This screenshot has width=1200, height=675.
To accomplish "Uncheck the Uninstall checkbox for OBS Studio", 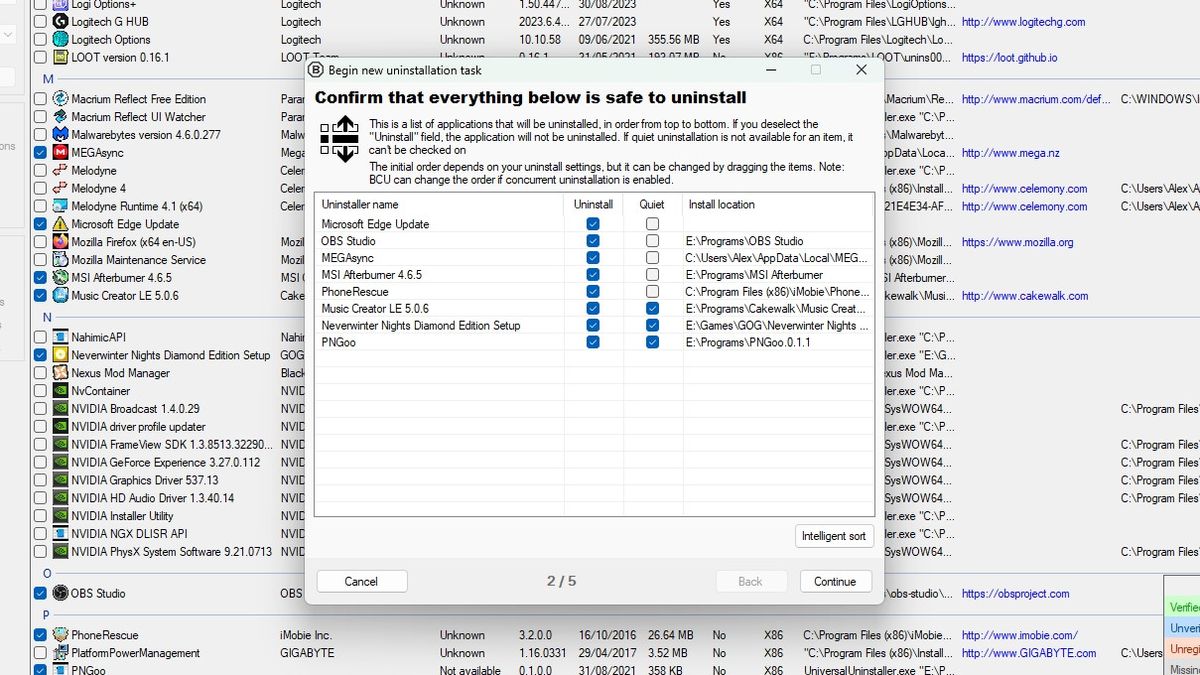I will (593, 241).
